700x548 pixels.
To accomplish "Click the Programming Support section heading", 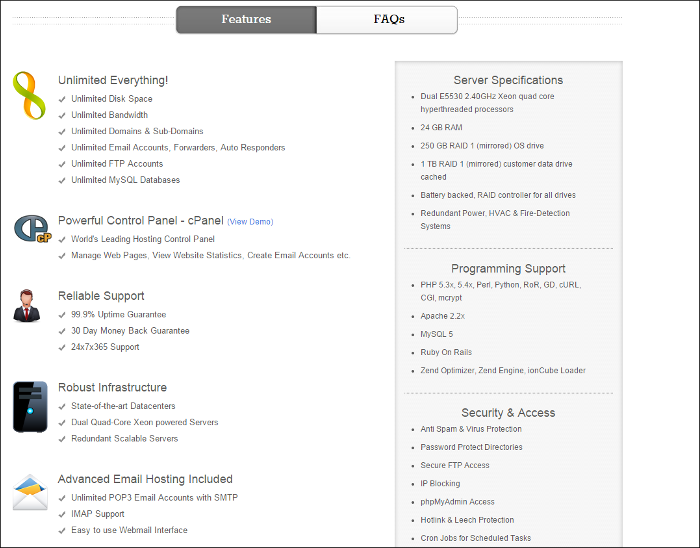I will point(508,268).
